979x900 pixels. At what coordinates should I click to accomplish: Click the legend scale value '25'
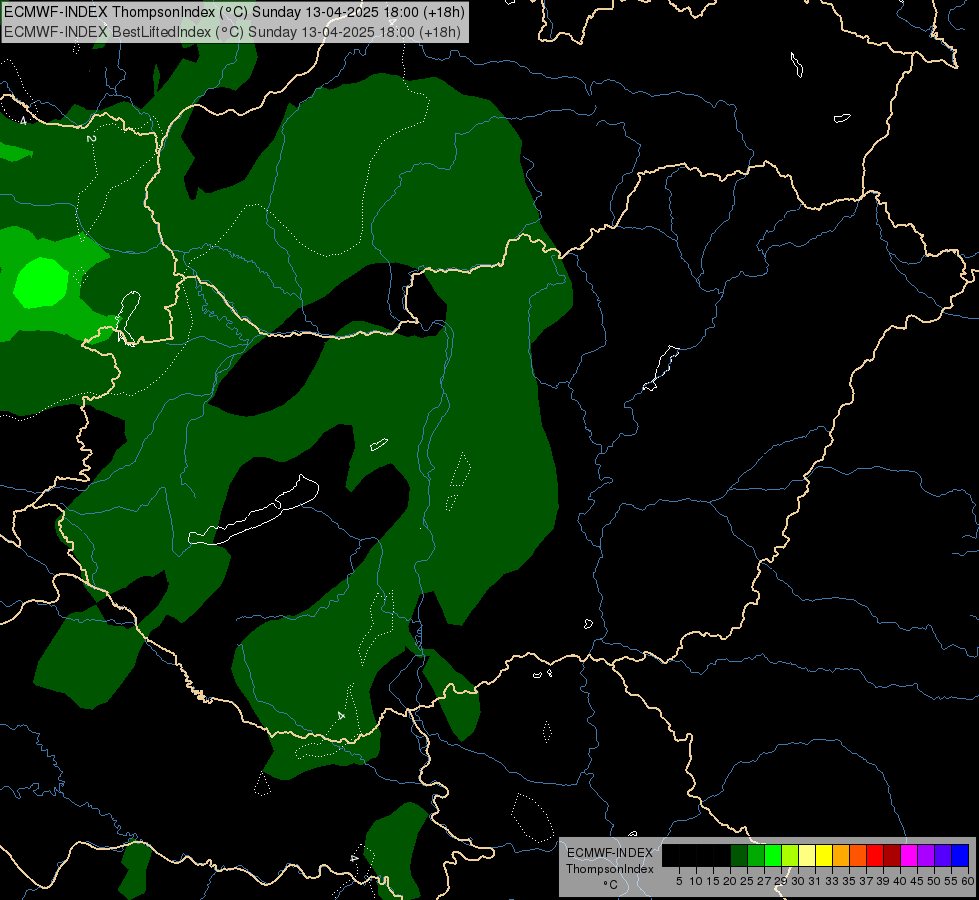tap(747, 881)
